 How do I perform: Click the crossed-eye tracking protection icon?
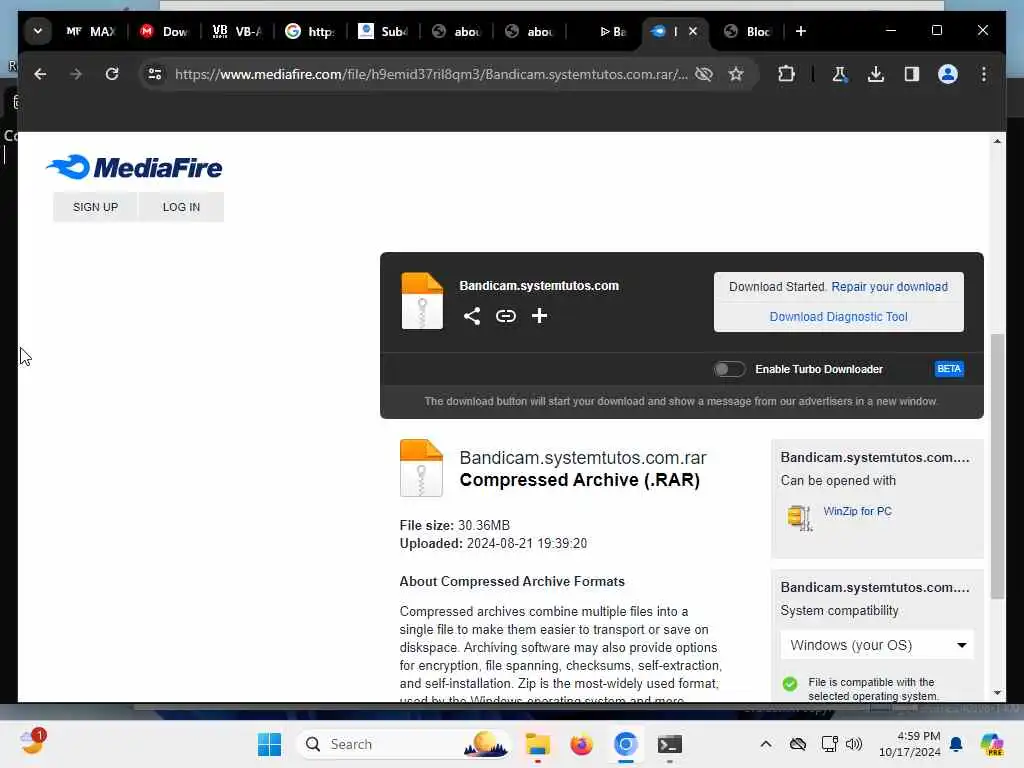coord(703,74)
